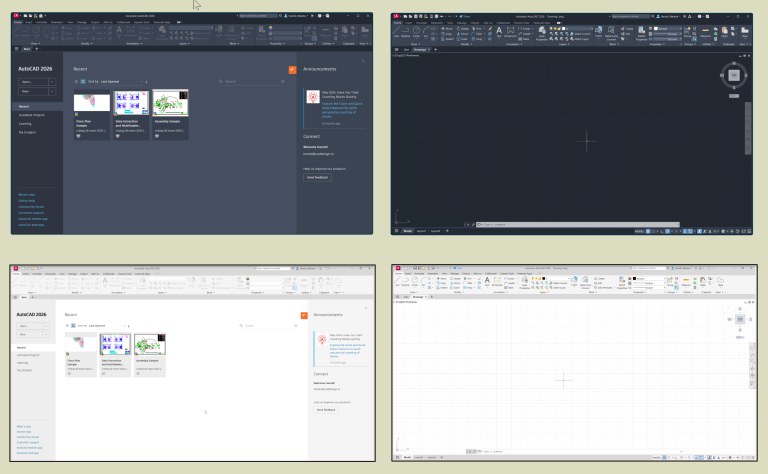Click Match Properties in dark drawing window
Screen dimensions: 768x474
[641, 33]
